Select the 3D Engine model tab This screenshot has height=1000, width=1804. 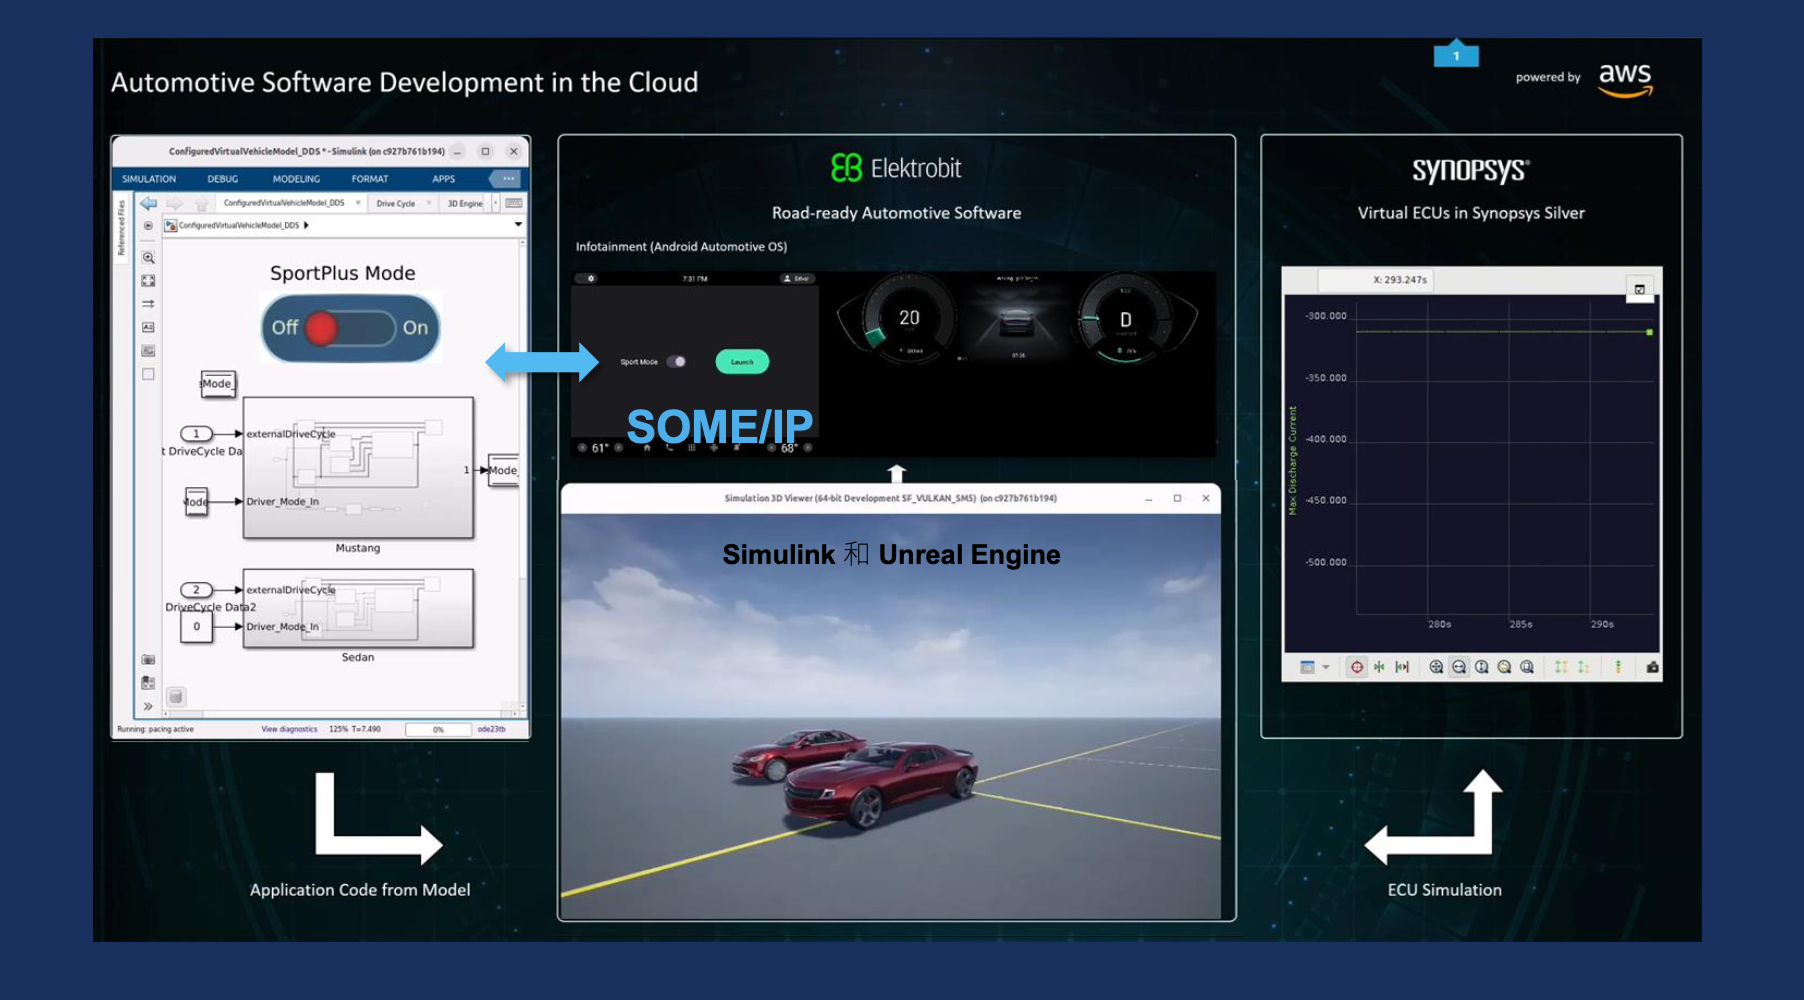465,203
